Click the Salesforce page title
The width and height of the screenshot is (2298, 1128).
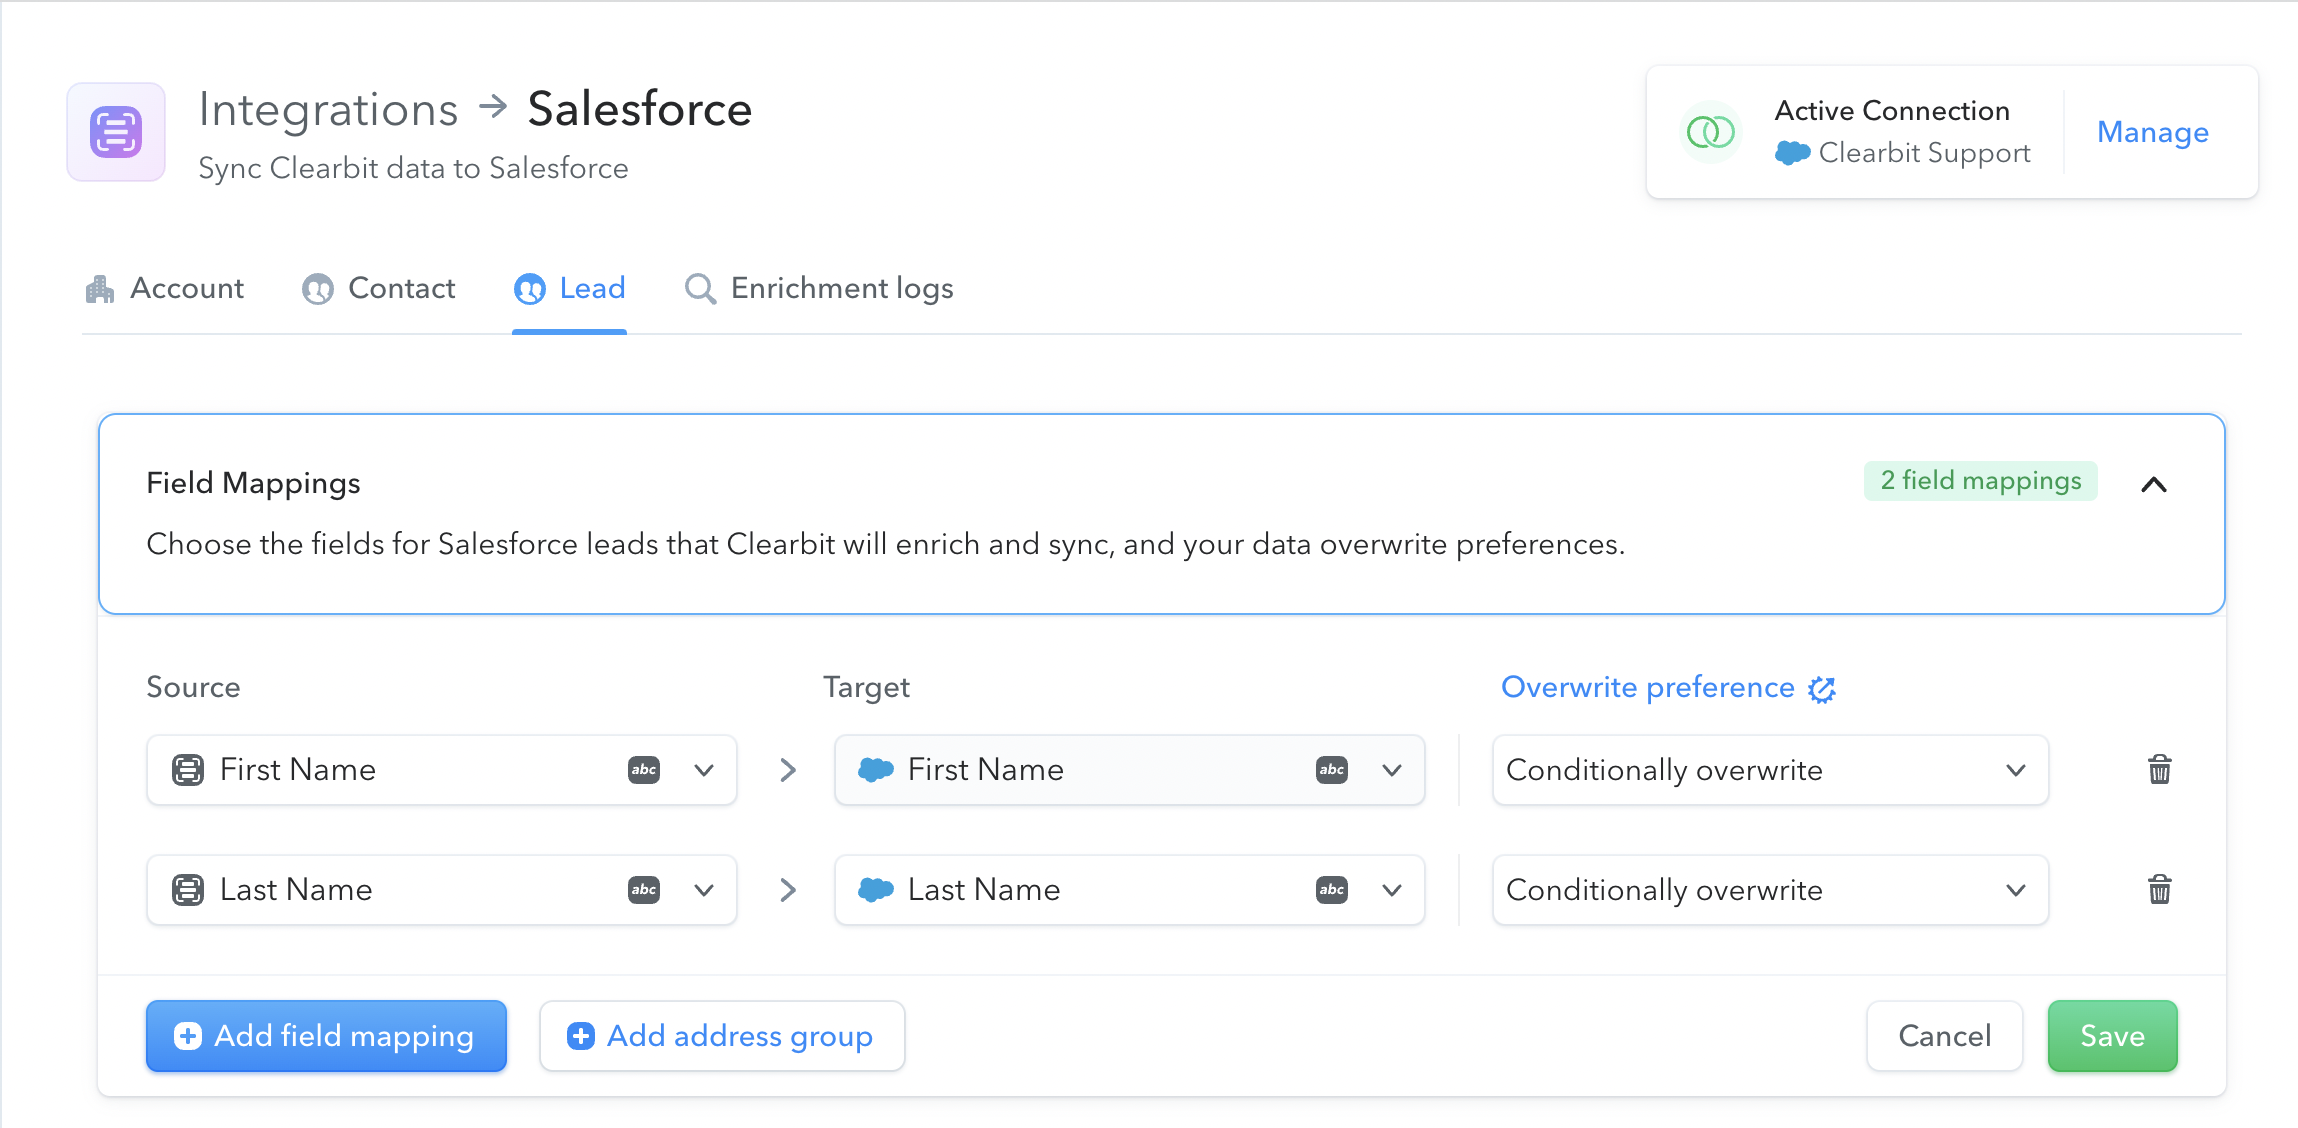[x=639, y=109]
